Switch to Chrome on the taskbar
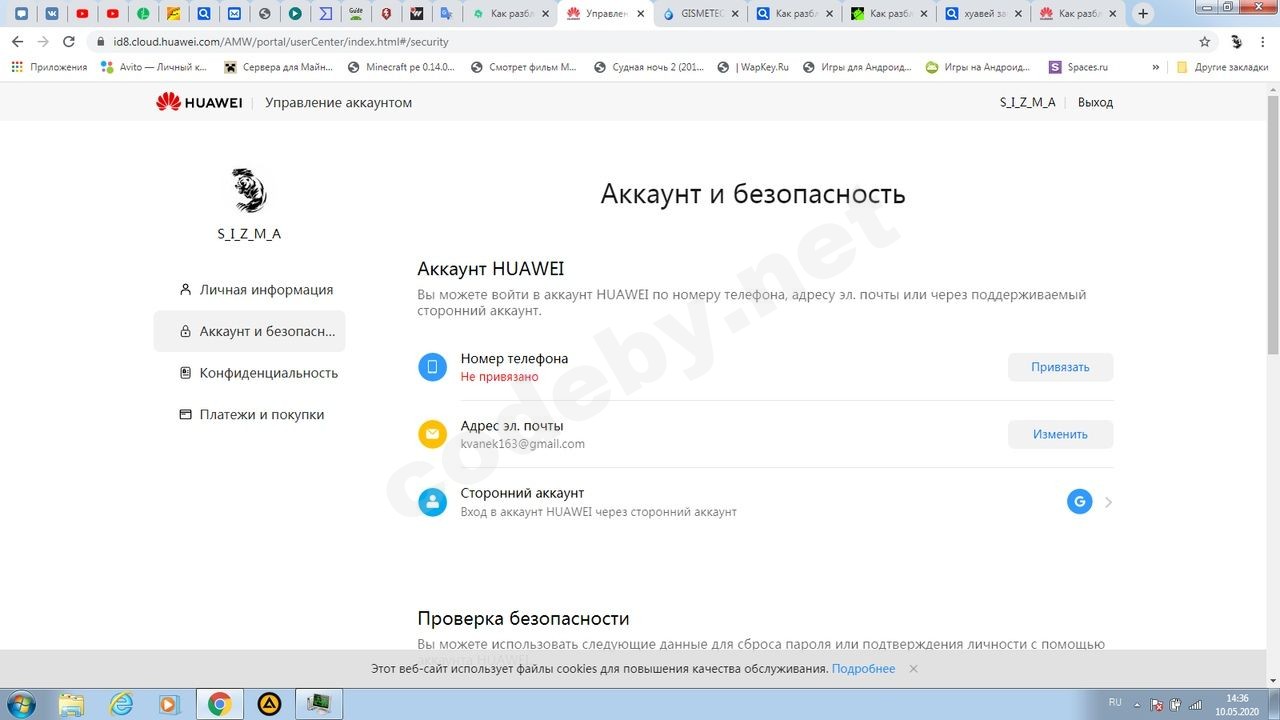The image size is (1280, 720). click(x=219, y=704)
